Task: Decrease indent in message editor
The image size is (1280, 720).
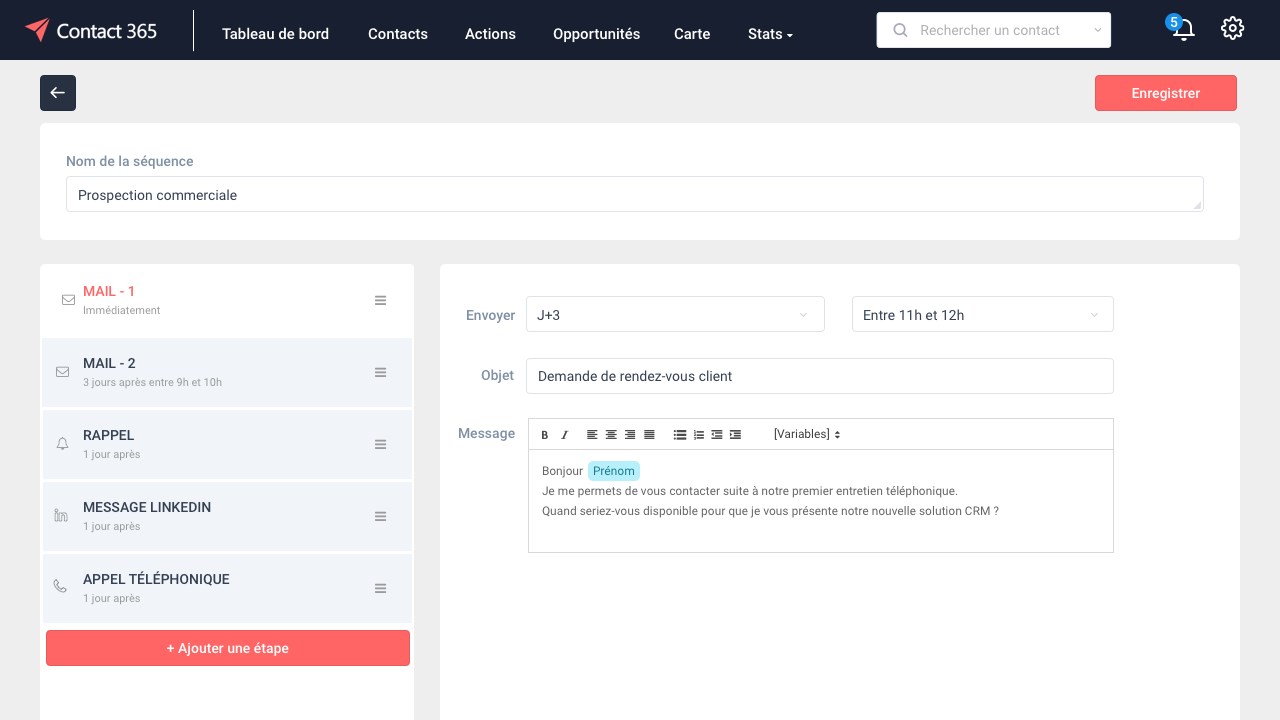Action: (x=717, y=435)
